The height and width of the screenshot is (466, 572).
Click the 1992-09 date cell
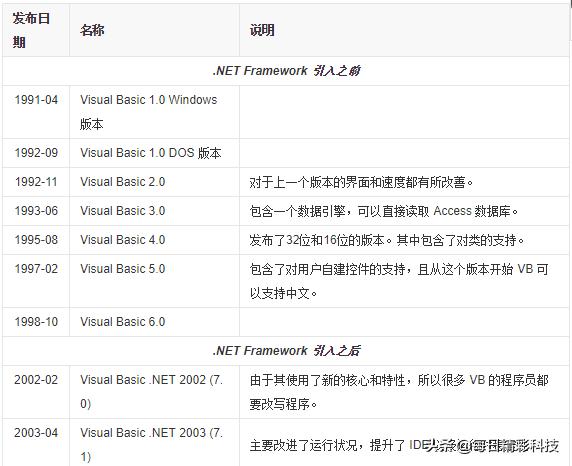point(36,153)
